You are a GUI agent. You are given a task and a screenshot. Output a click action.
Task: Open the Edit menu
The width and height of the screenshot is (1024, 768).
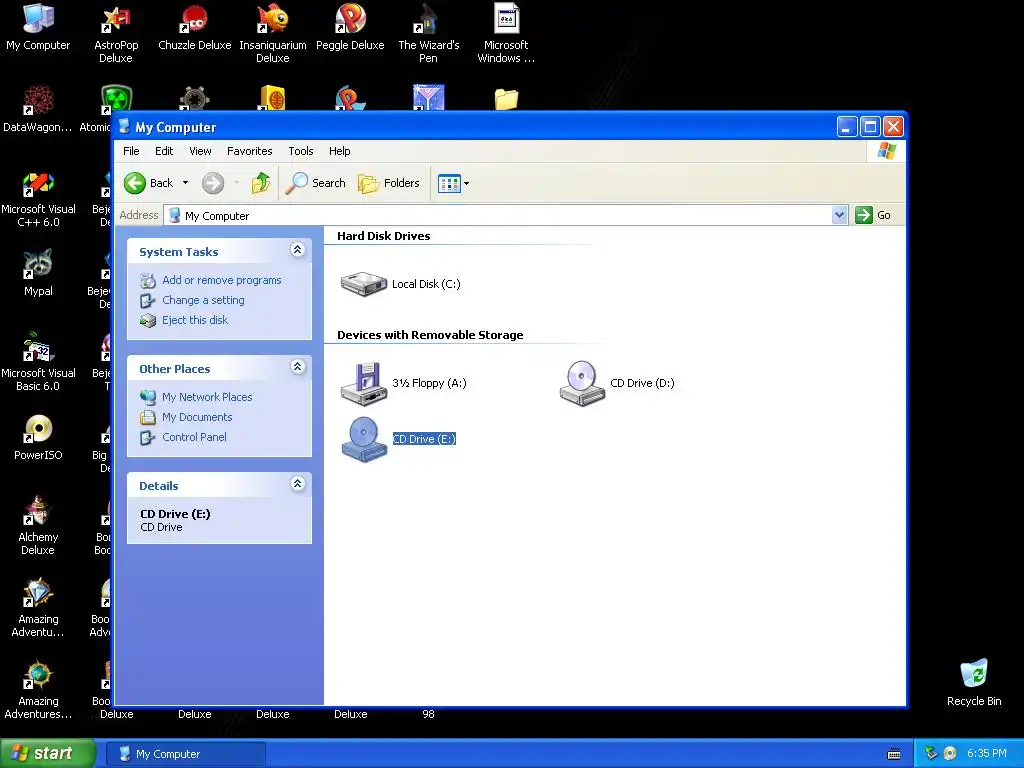click(x=164, y=151)
